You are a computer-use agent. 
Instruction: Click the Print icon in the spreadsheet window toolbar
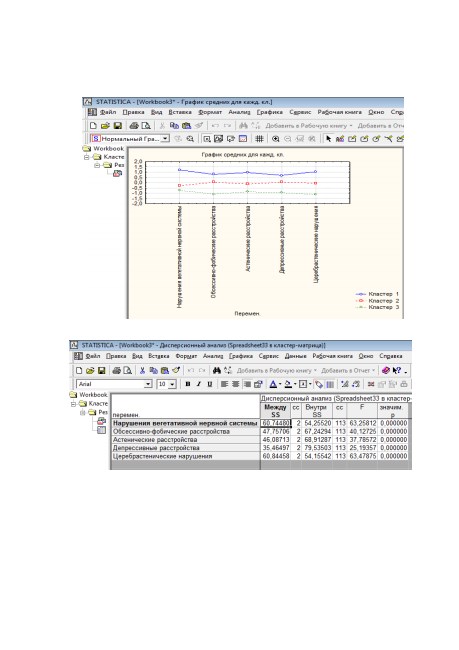[x=117, y=370]
